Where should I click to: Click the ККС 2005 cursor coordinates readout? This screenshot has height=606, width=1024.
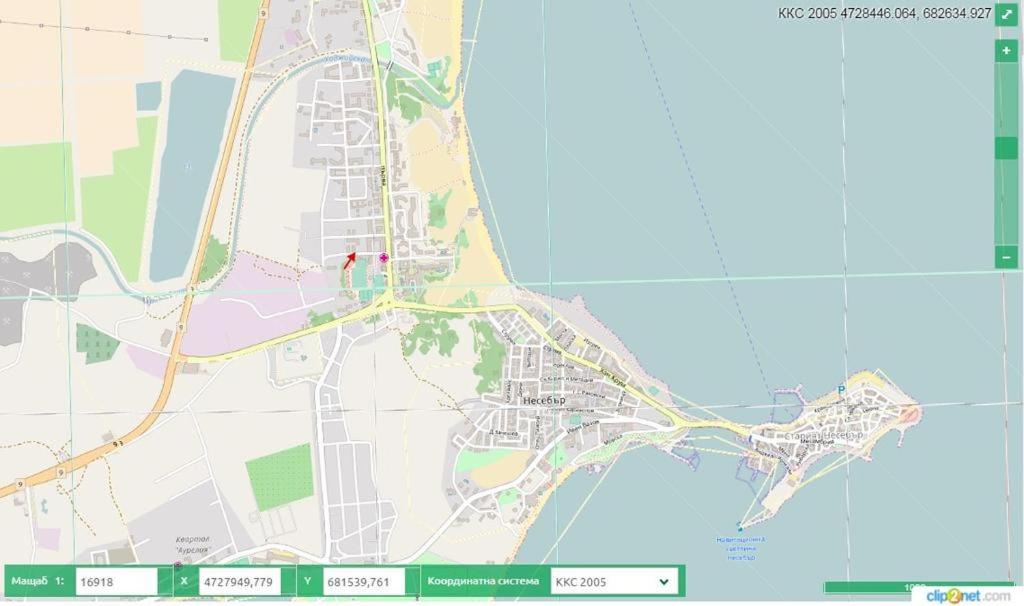click(x=884, y=14)
